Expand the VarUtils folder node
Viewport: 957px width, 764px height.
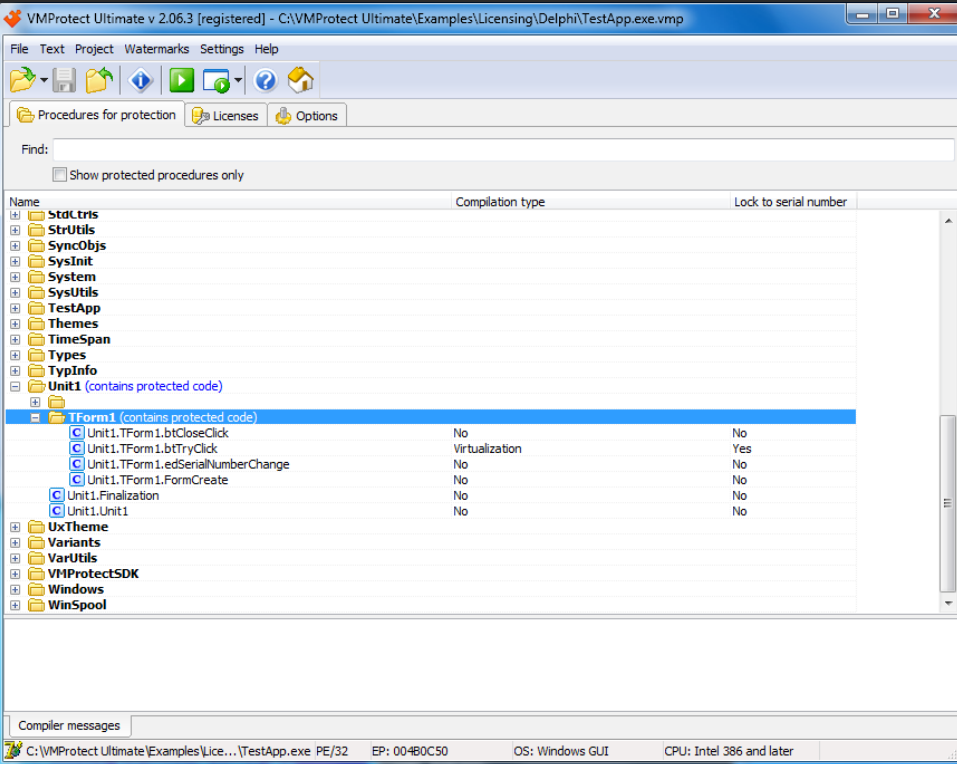(x=15, y=558)
